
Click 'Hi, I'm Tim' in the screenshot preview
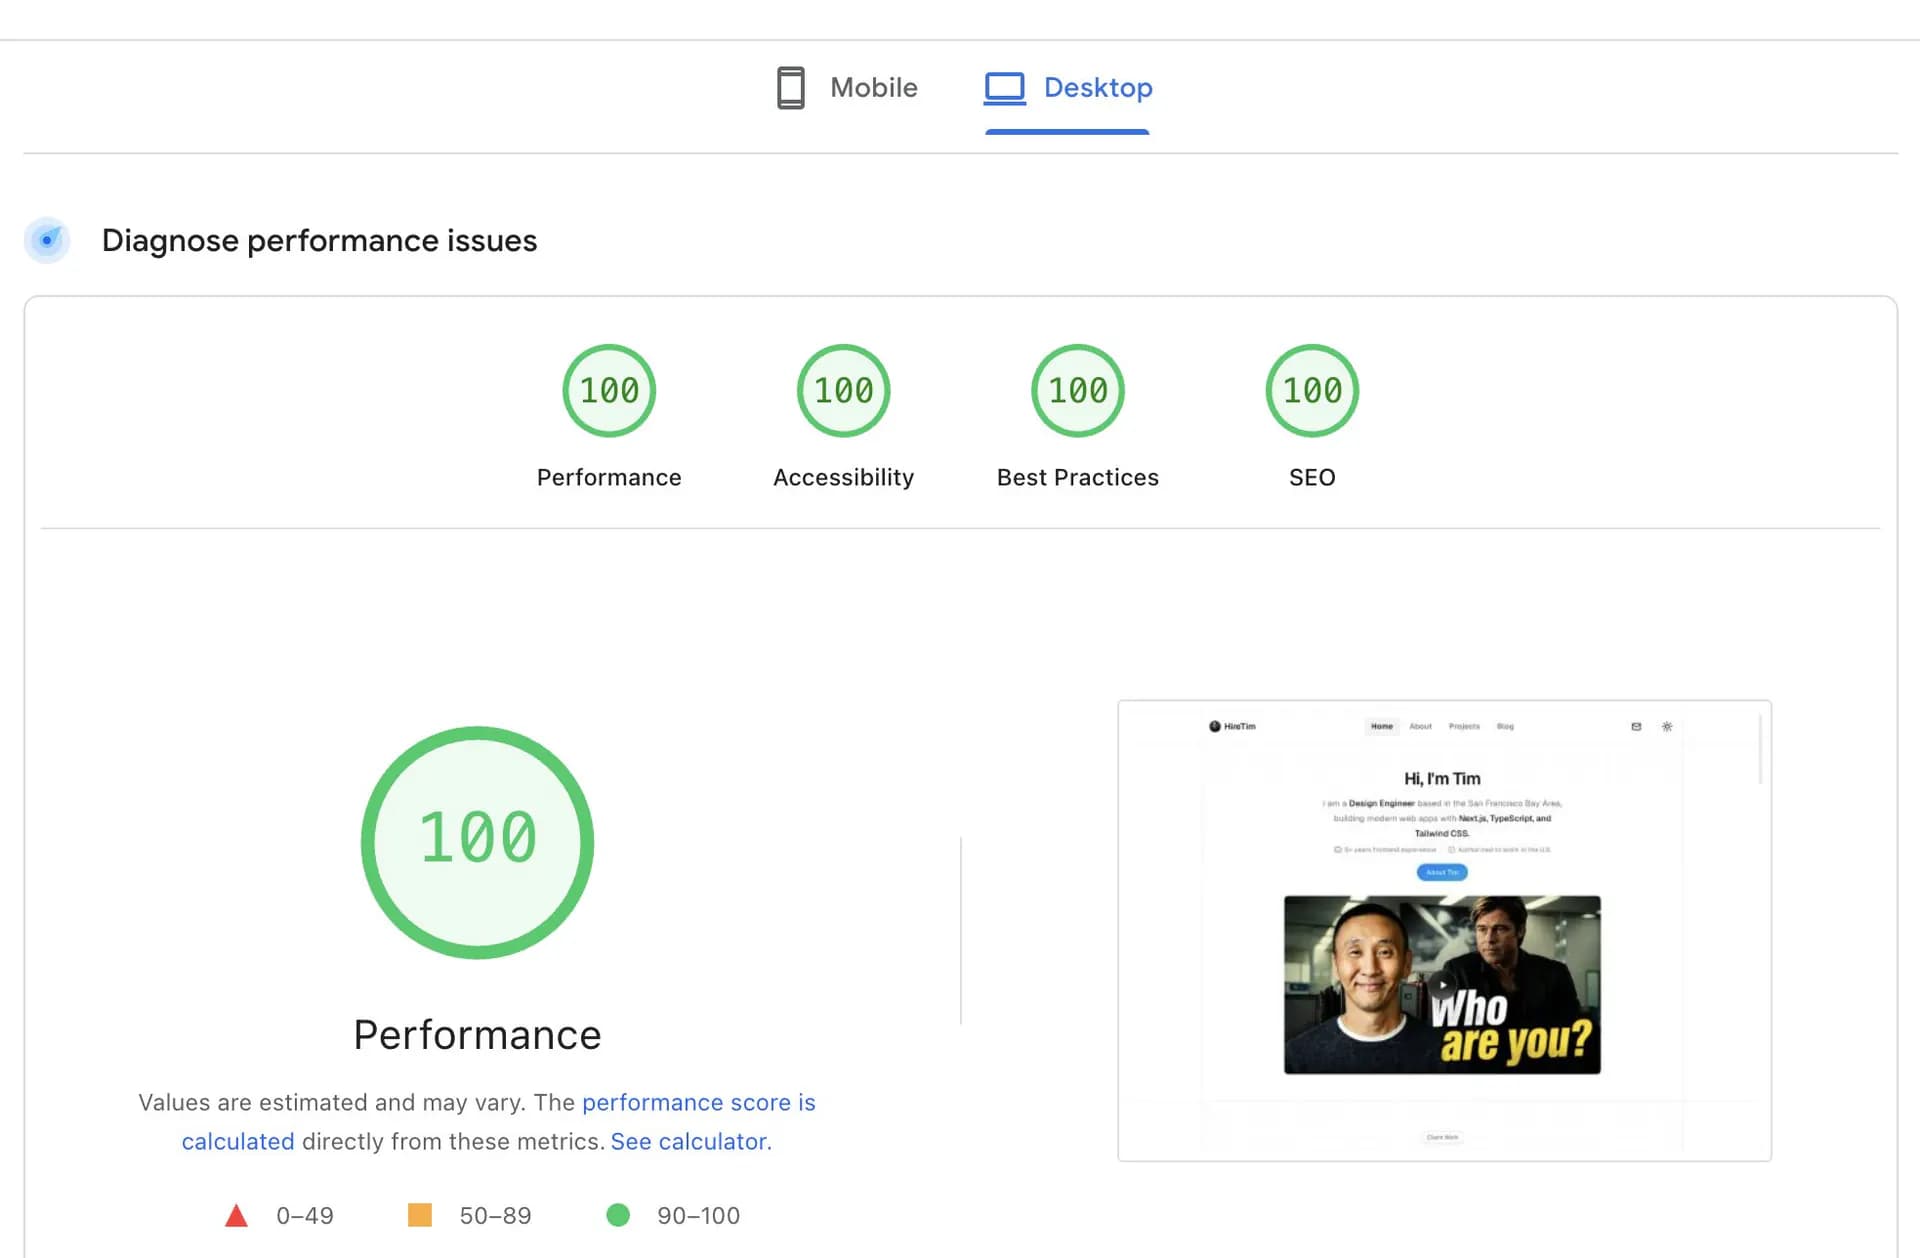[x=1442, y=778]
